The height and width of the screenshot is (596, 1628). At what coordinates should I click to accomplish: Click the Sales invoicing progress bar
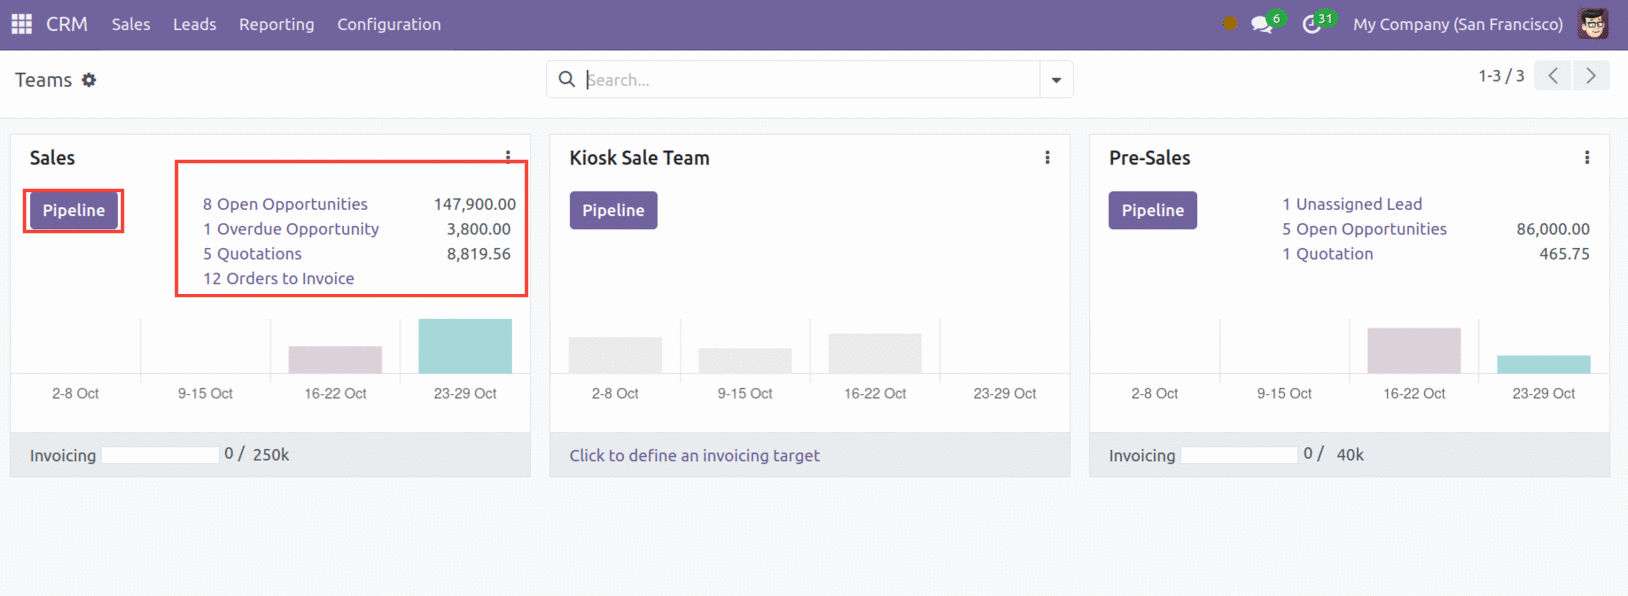click(160, 455)
